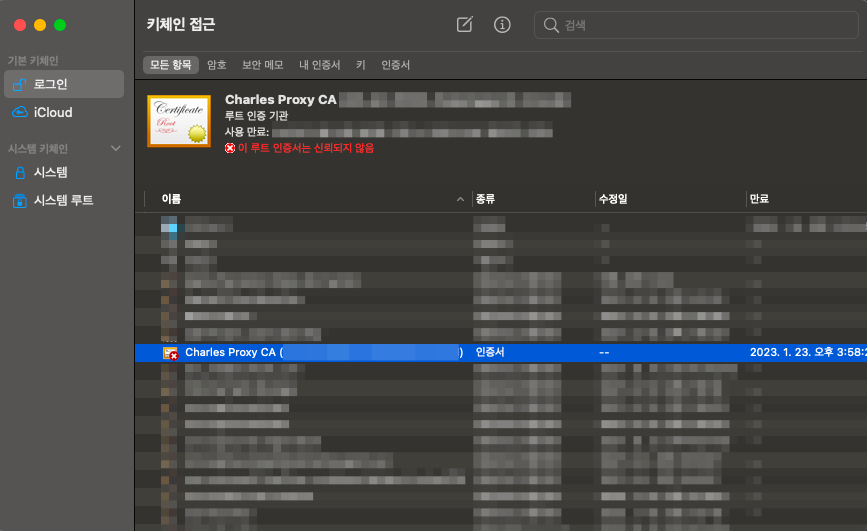Sort list by 이름 column header
Screen dimensions: 867x531
coord(171,199)
